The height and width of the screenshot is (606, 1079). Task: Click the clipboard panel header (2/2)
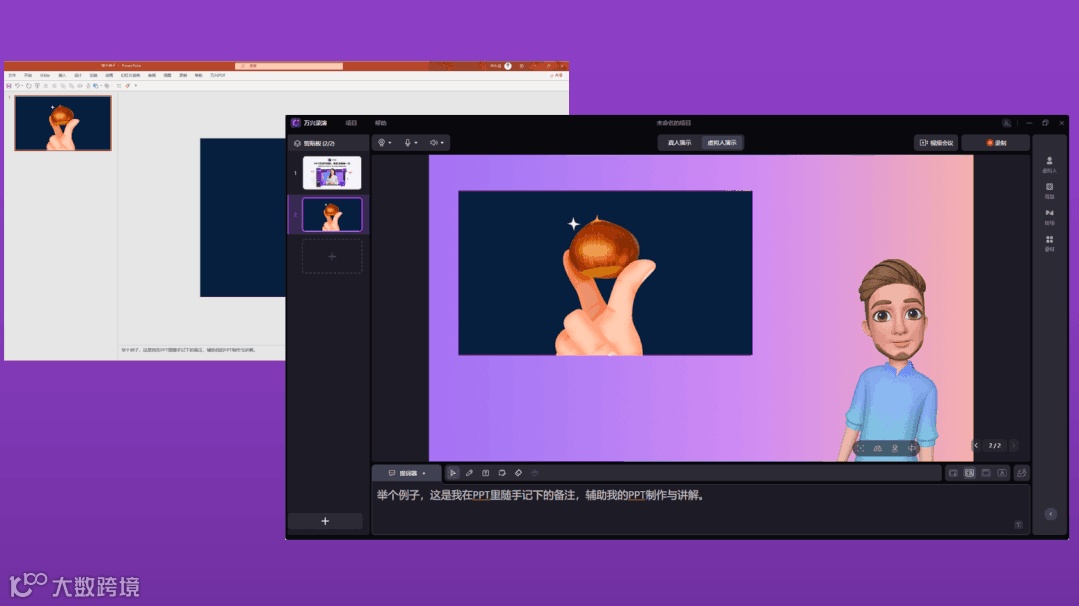tap(328, 143)
